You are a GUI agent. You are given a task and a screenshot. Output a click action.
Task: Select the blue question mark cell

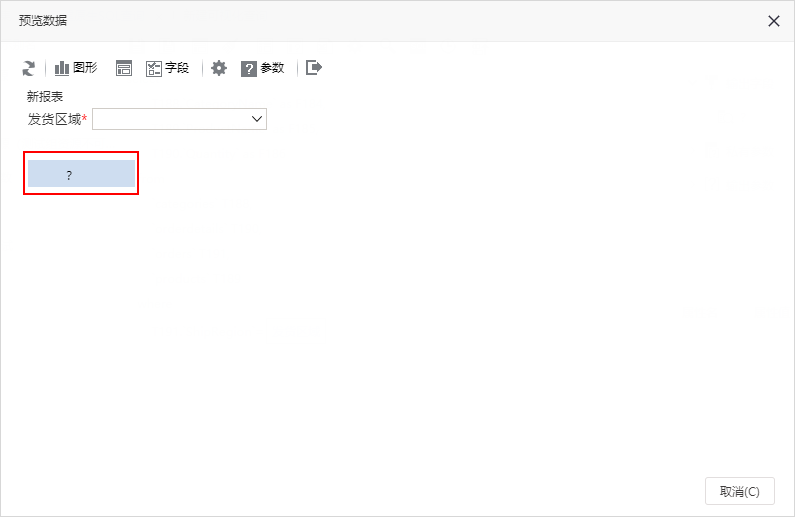[x=81, y=174]
